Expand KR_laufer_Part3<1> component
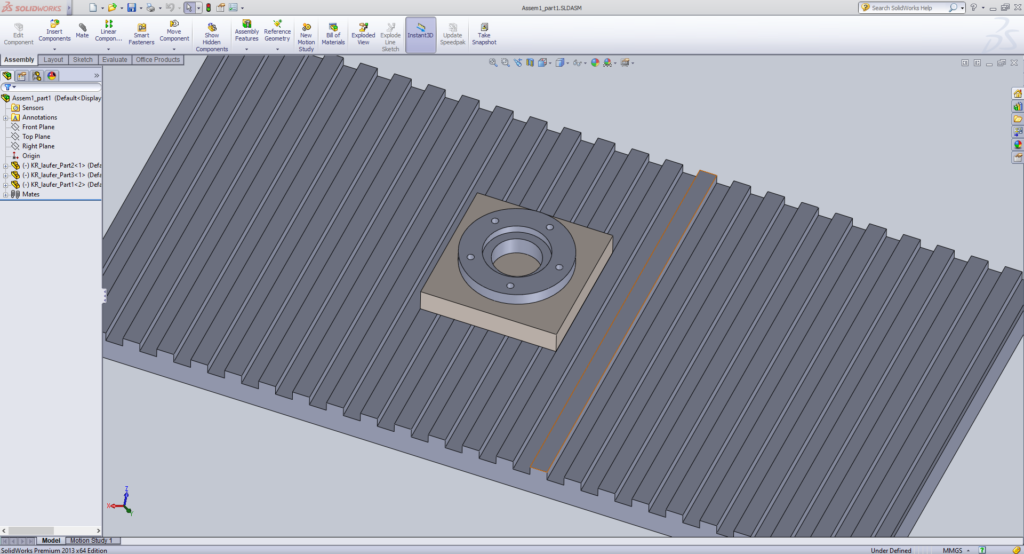Viewport: 1024px width, 554px height. coord(6,175)
